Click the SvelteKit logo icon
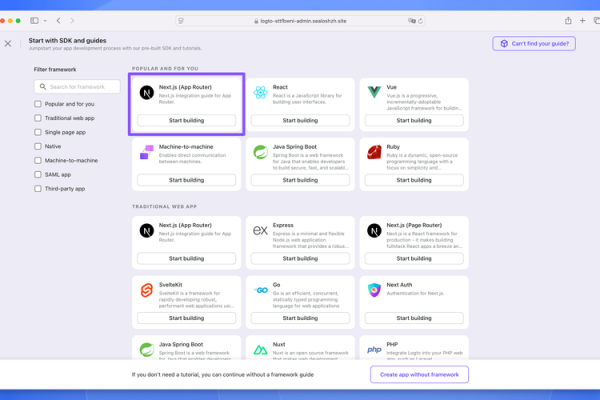The height and width of the screenshot is (400, 600). coord(147,290)
